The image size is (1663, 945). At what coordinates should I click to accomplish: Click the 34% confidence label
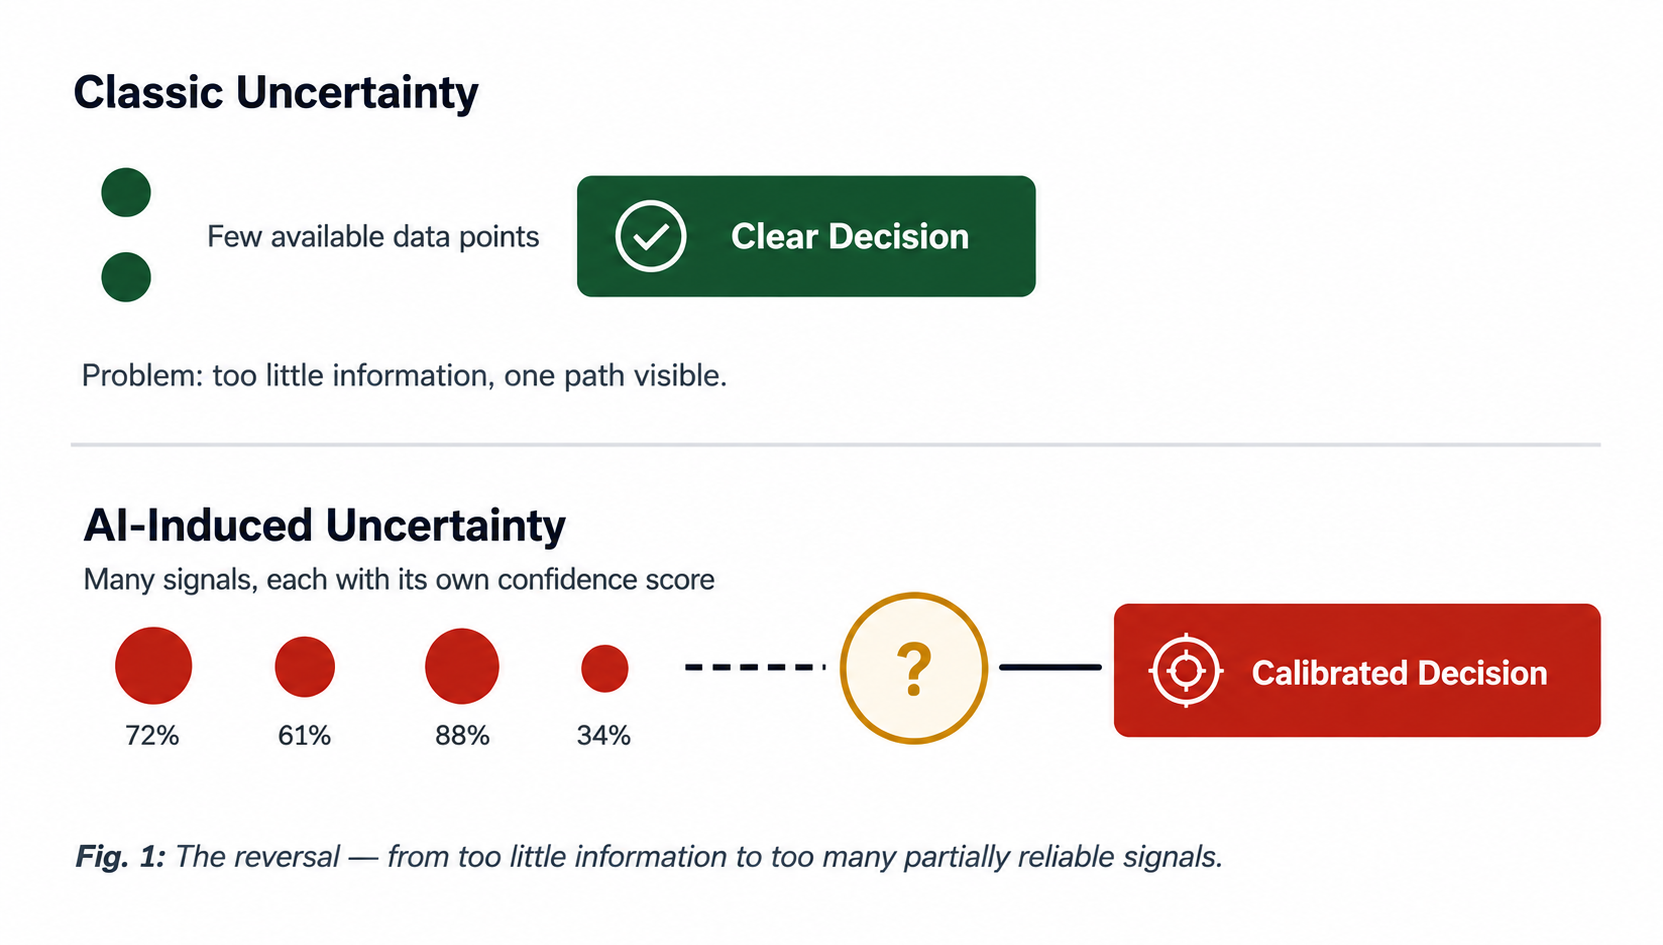[x=604, y=736]
